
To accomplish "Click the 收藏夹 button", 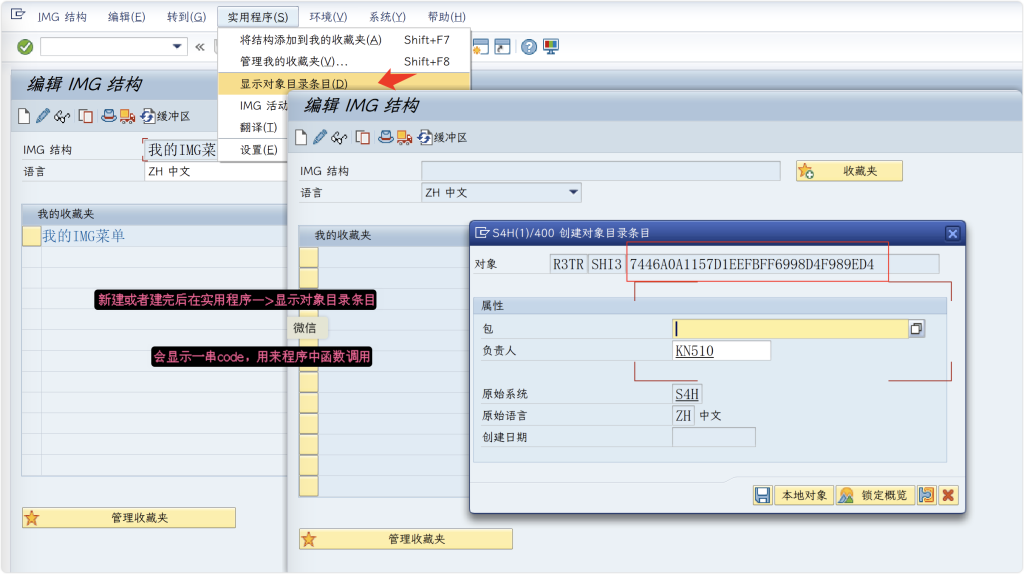I will 850,171.
